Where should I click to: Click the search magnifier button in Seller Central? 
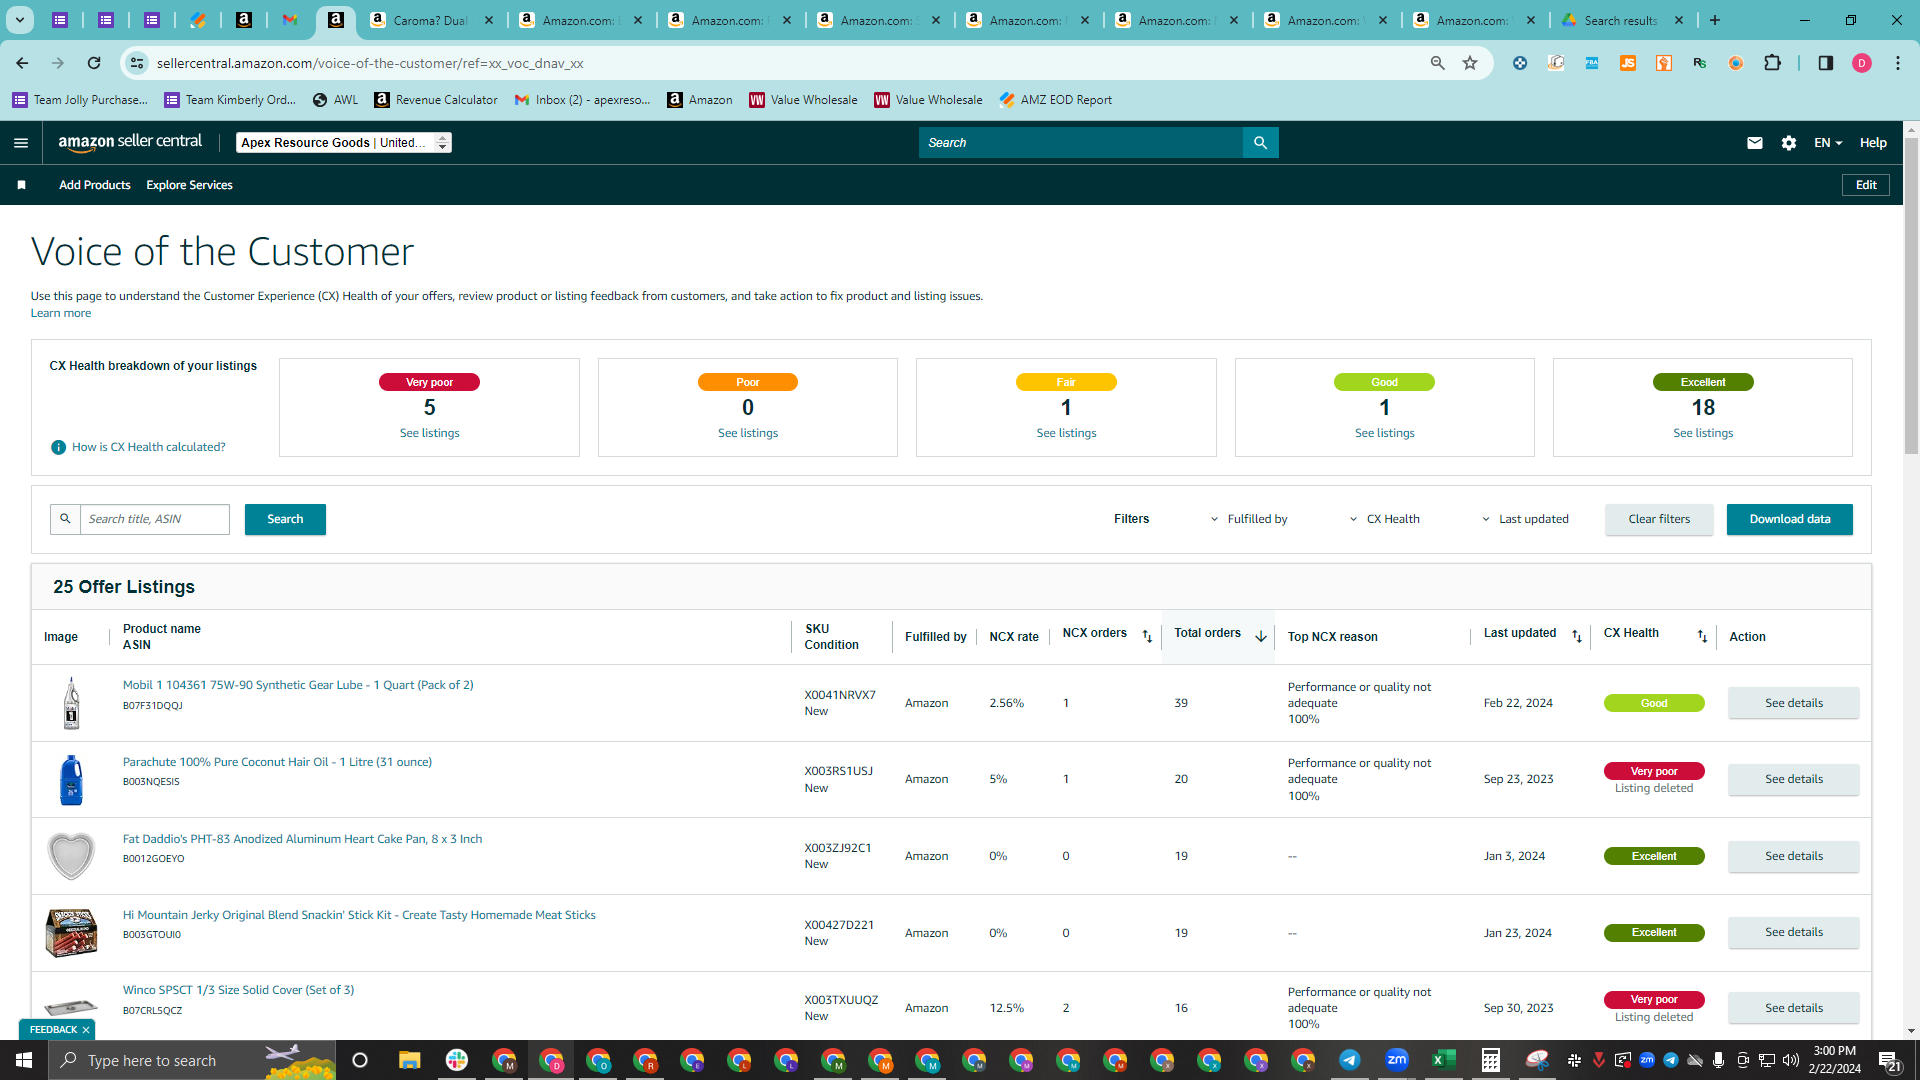click(x=1260, y=143)
